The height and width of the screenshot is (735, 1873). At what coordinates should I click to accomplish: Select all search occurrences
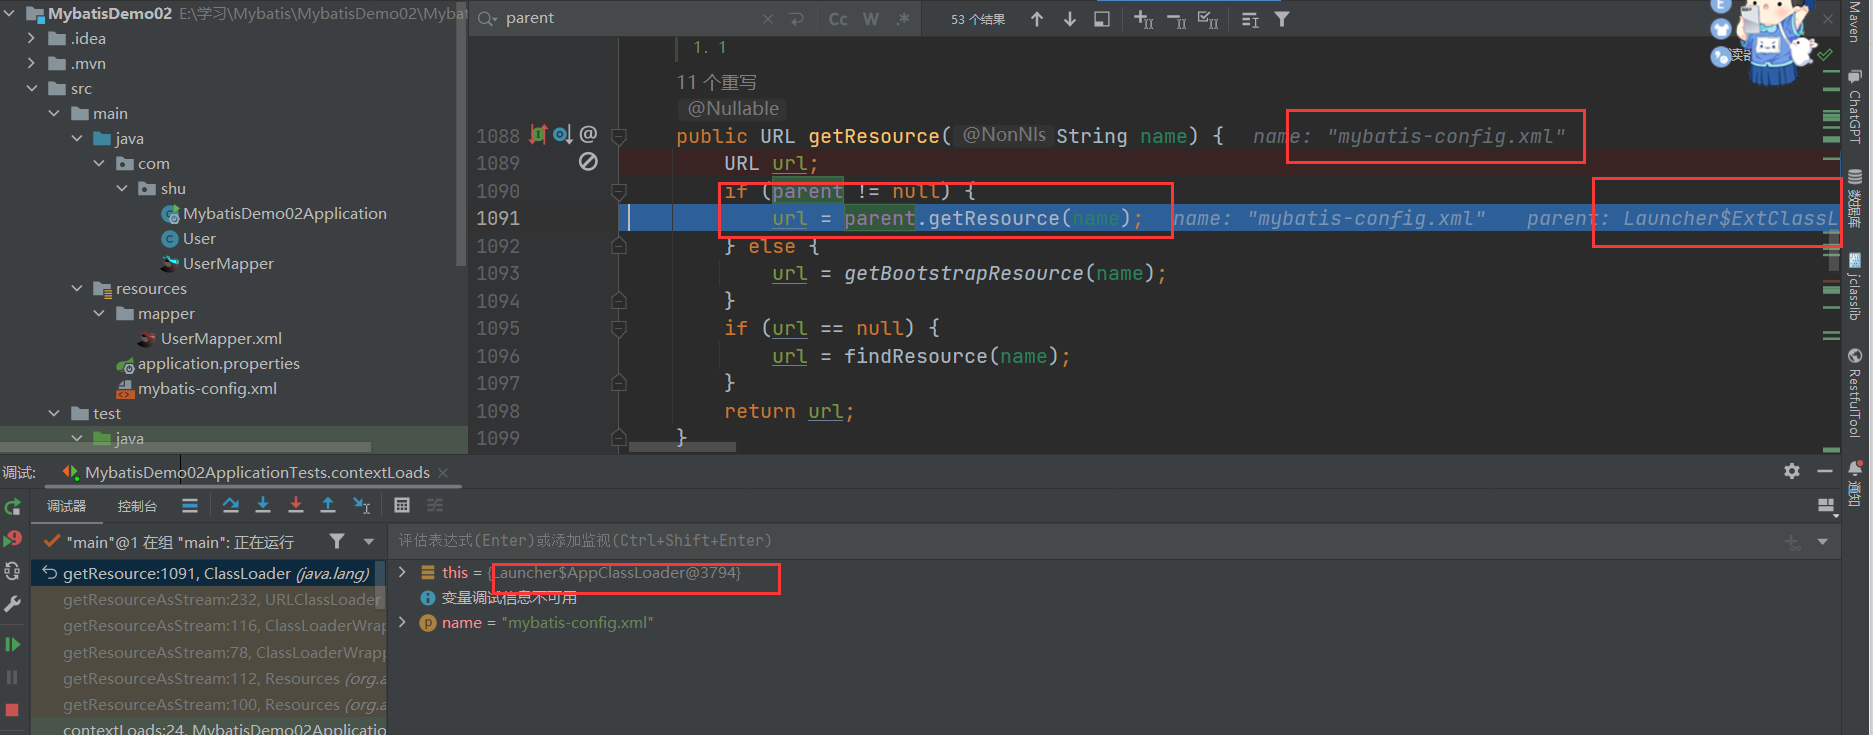point(1208,19)
